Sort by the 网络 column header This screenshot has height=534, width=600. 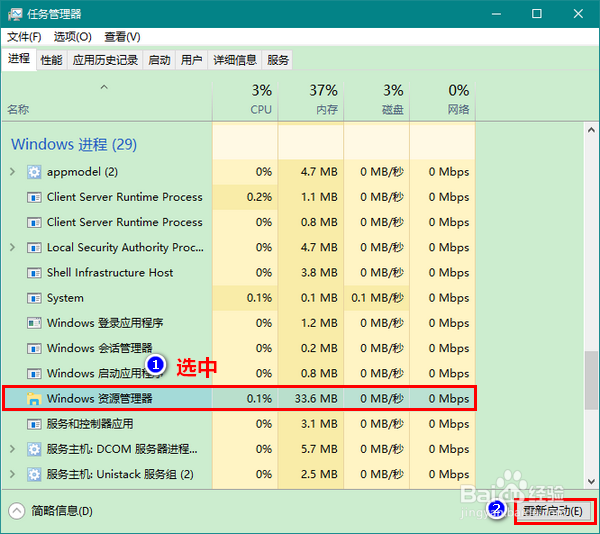pos(443,101)
